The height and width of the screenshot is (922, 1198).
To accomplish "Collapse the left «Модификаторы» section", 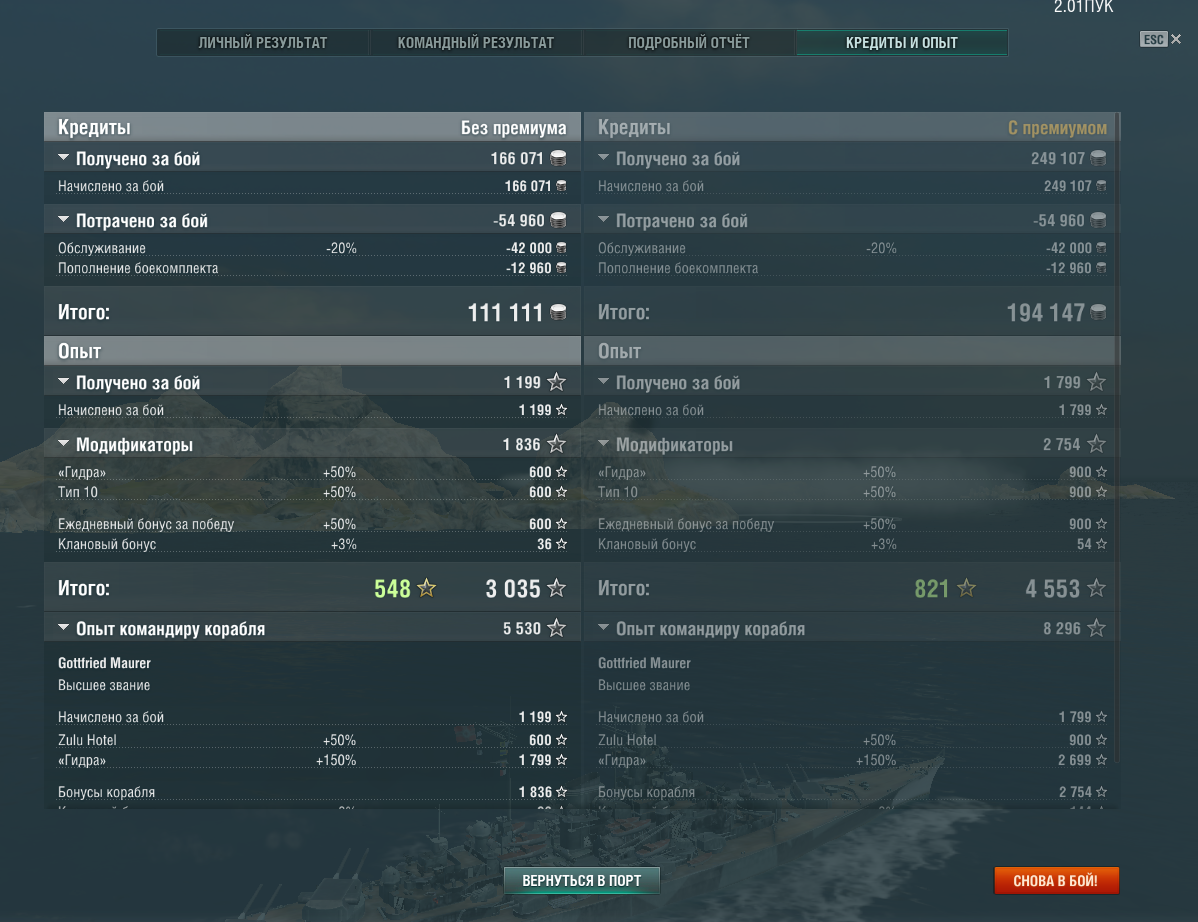I will click(63, 443).
